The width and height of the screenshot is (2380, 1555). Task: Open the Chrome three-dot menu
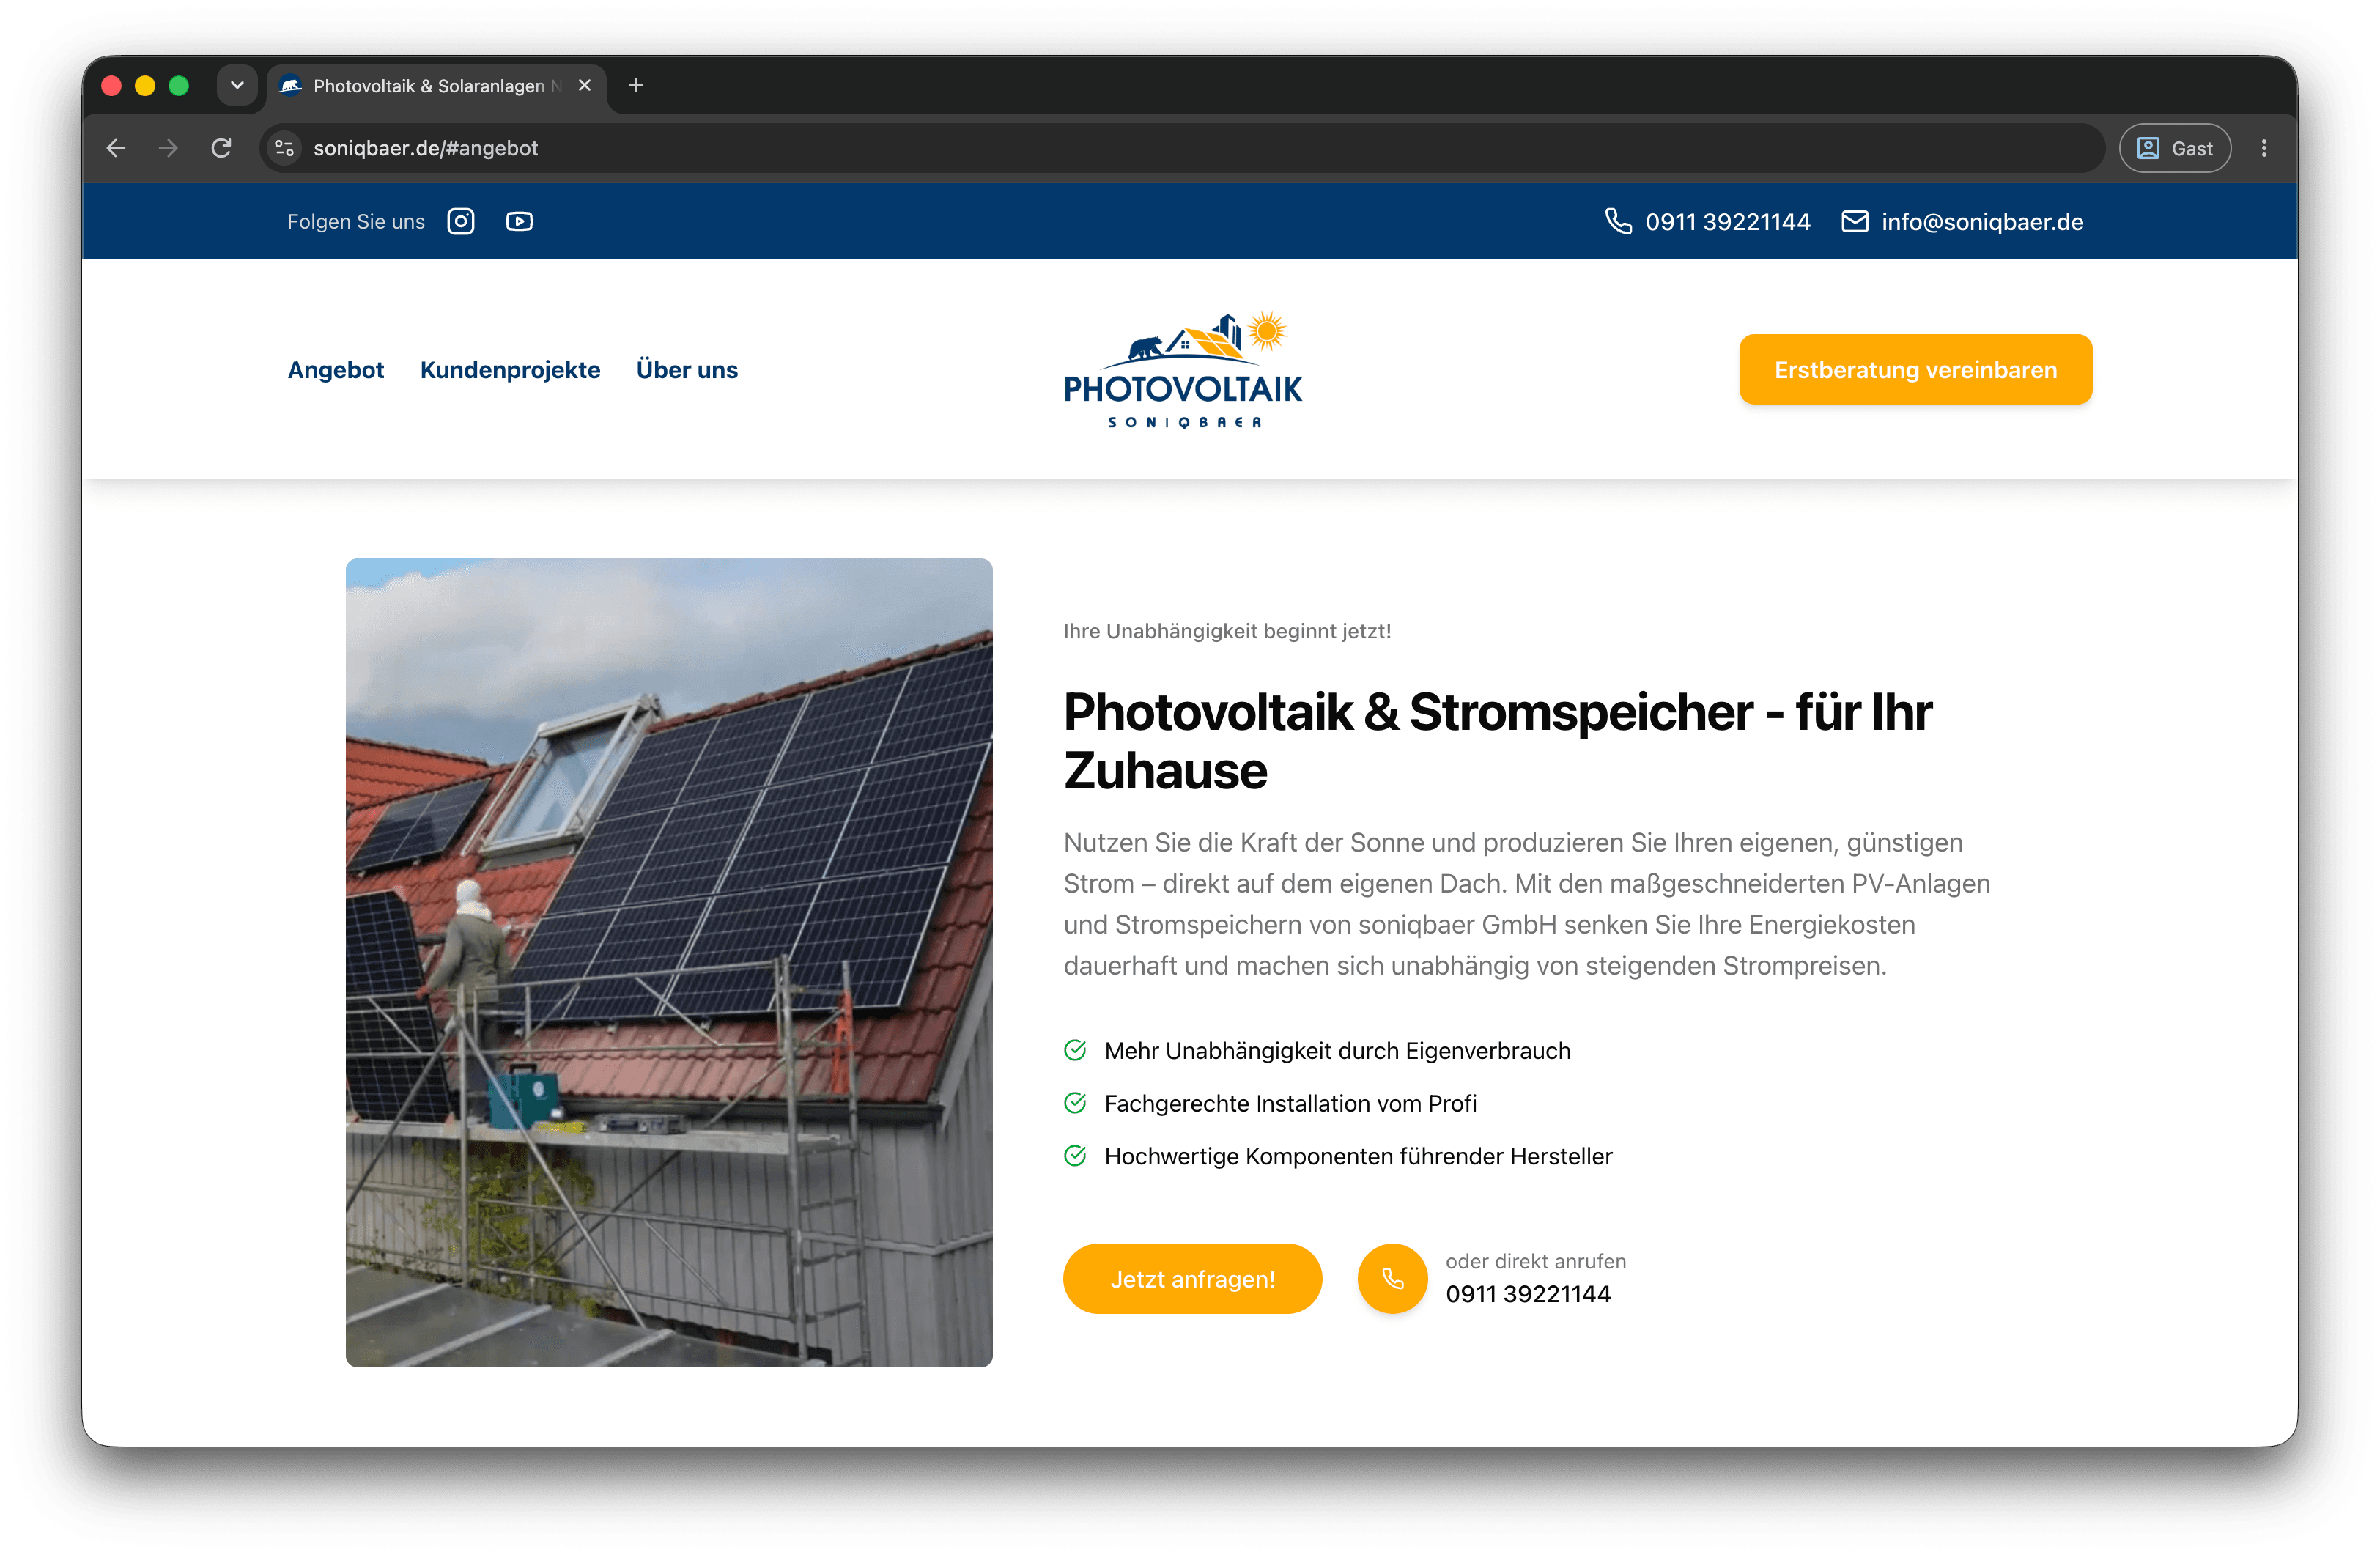click(x=2264, y=148)
